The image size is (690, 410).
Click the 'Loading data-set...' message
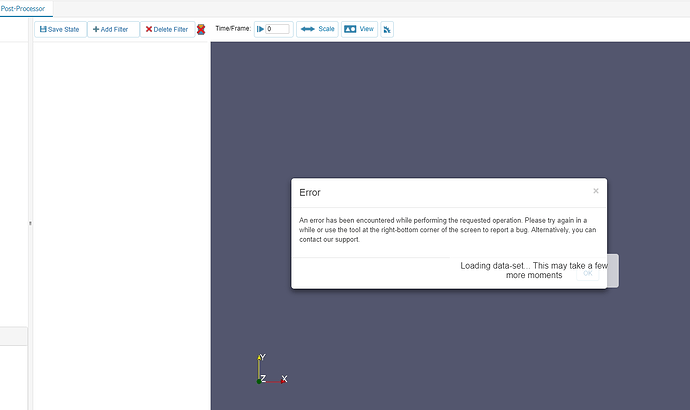534,271
